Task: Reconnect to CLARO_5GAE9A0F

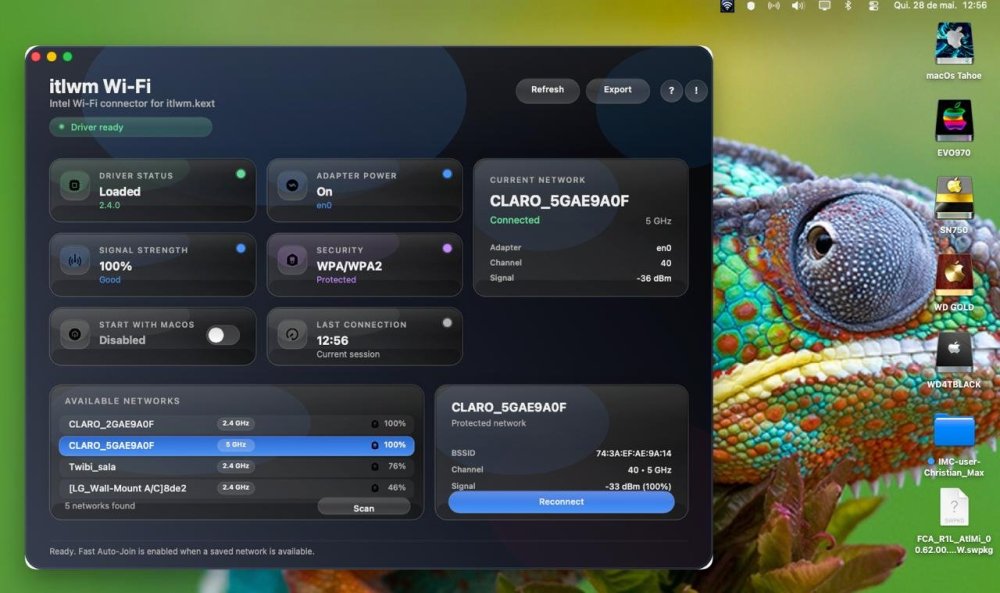Action: click(561, 502)
